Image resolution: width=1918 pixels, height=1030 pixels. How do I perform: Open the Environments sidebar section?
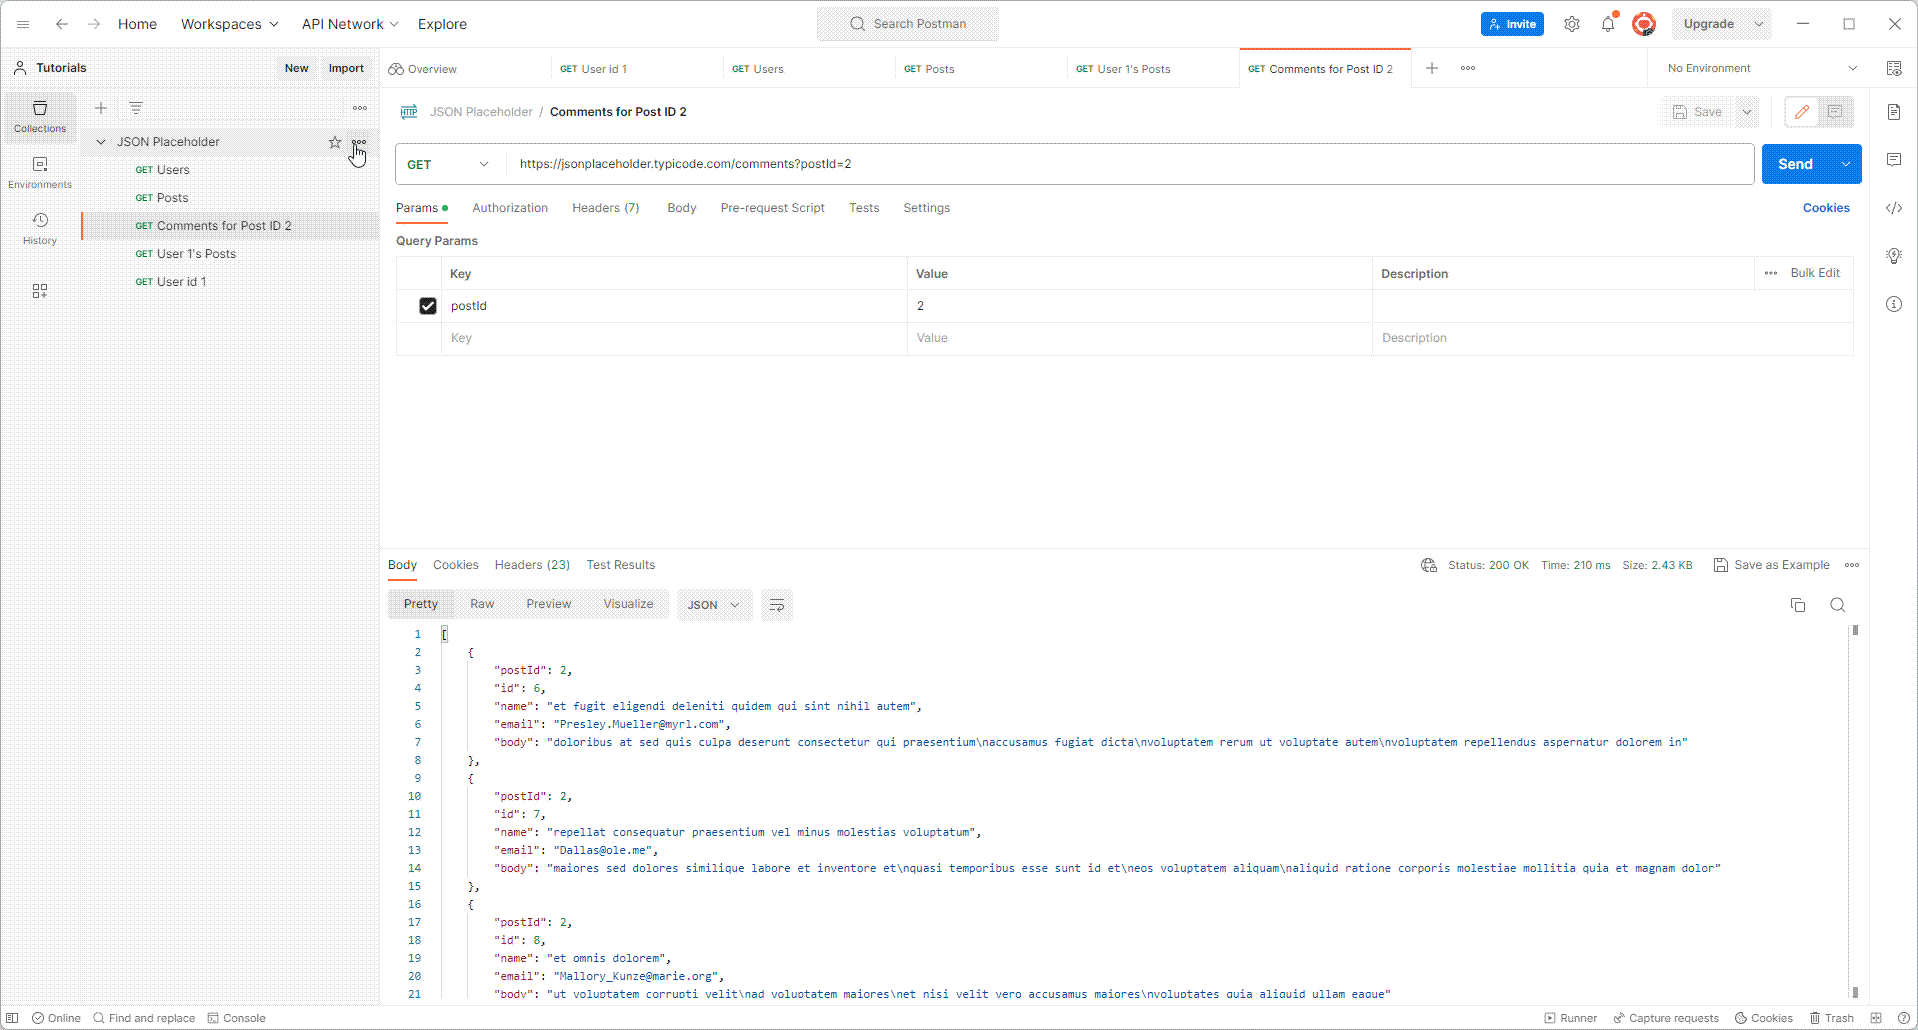coord(40,172)
